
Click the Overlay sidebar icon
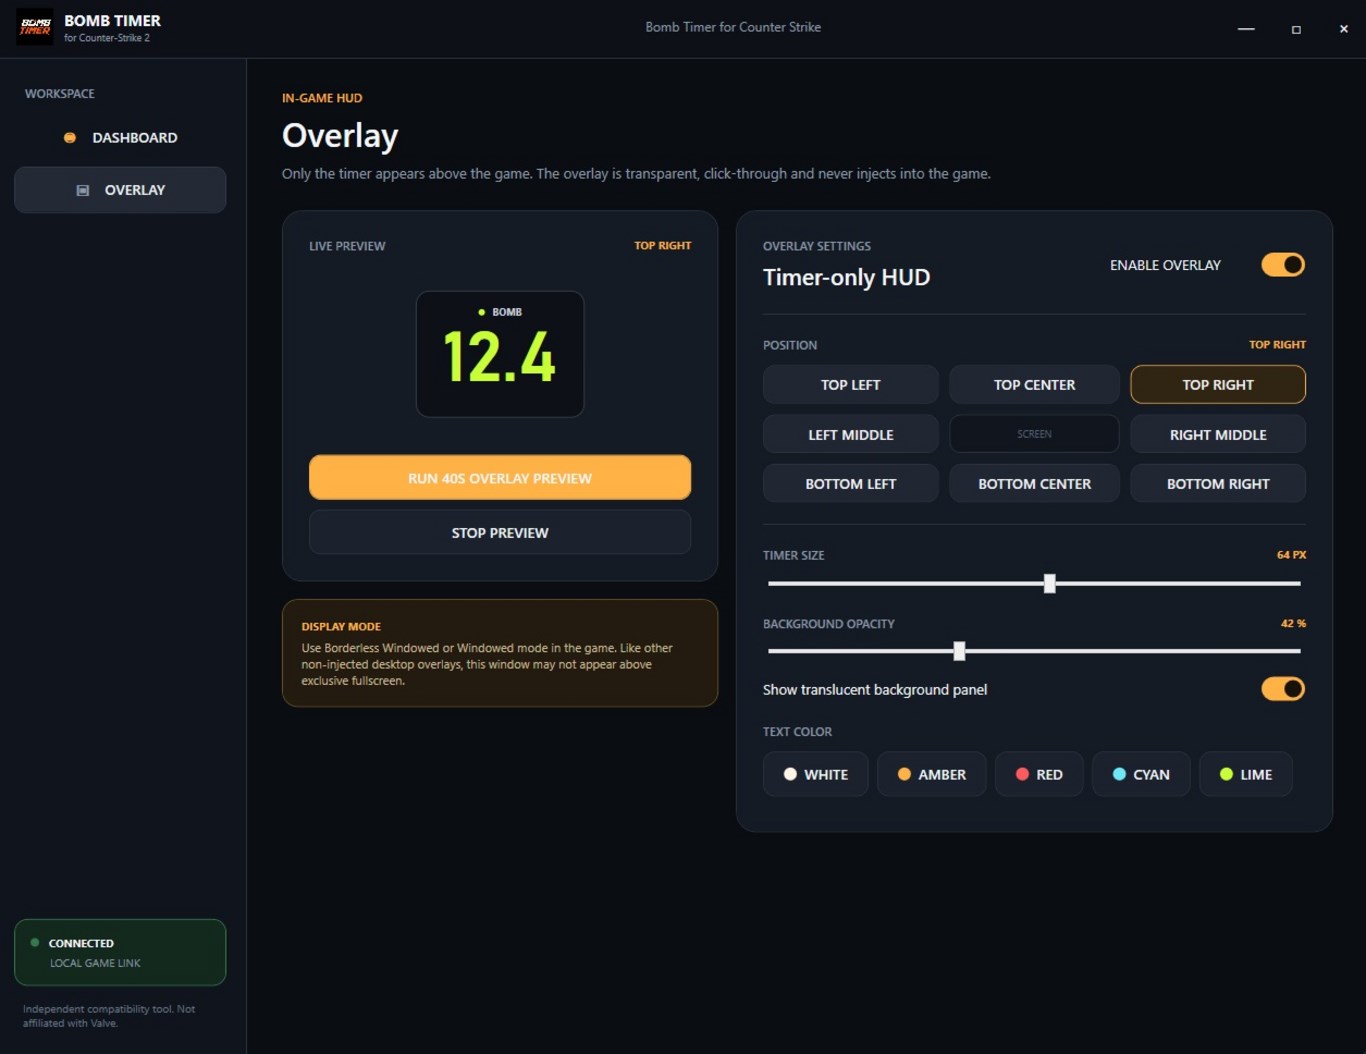click(x=83, y=190)
